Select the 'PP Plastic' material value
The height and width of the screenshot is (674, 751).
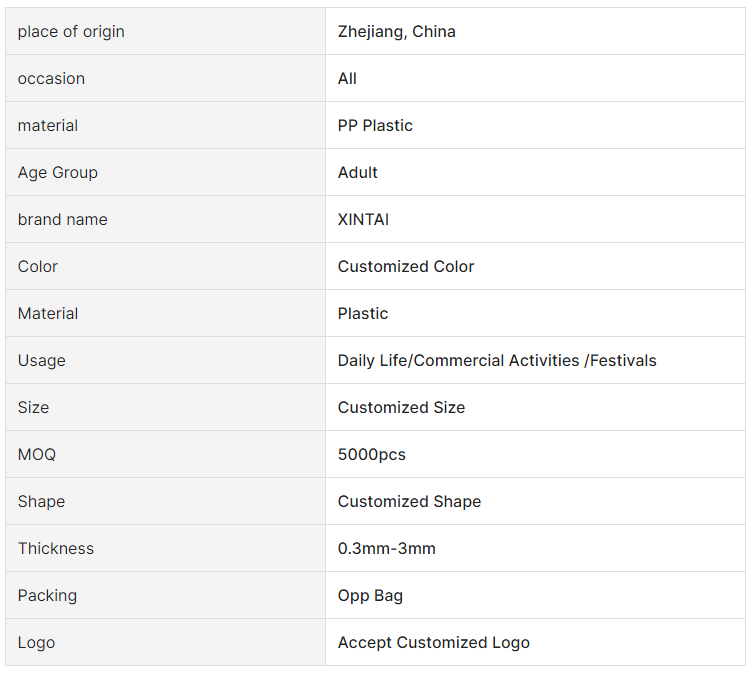(375, 126)
